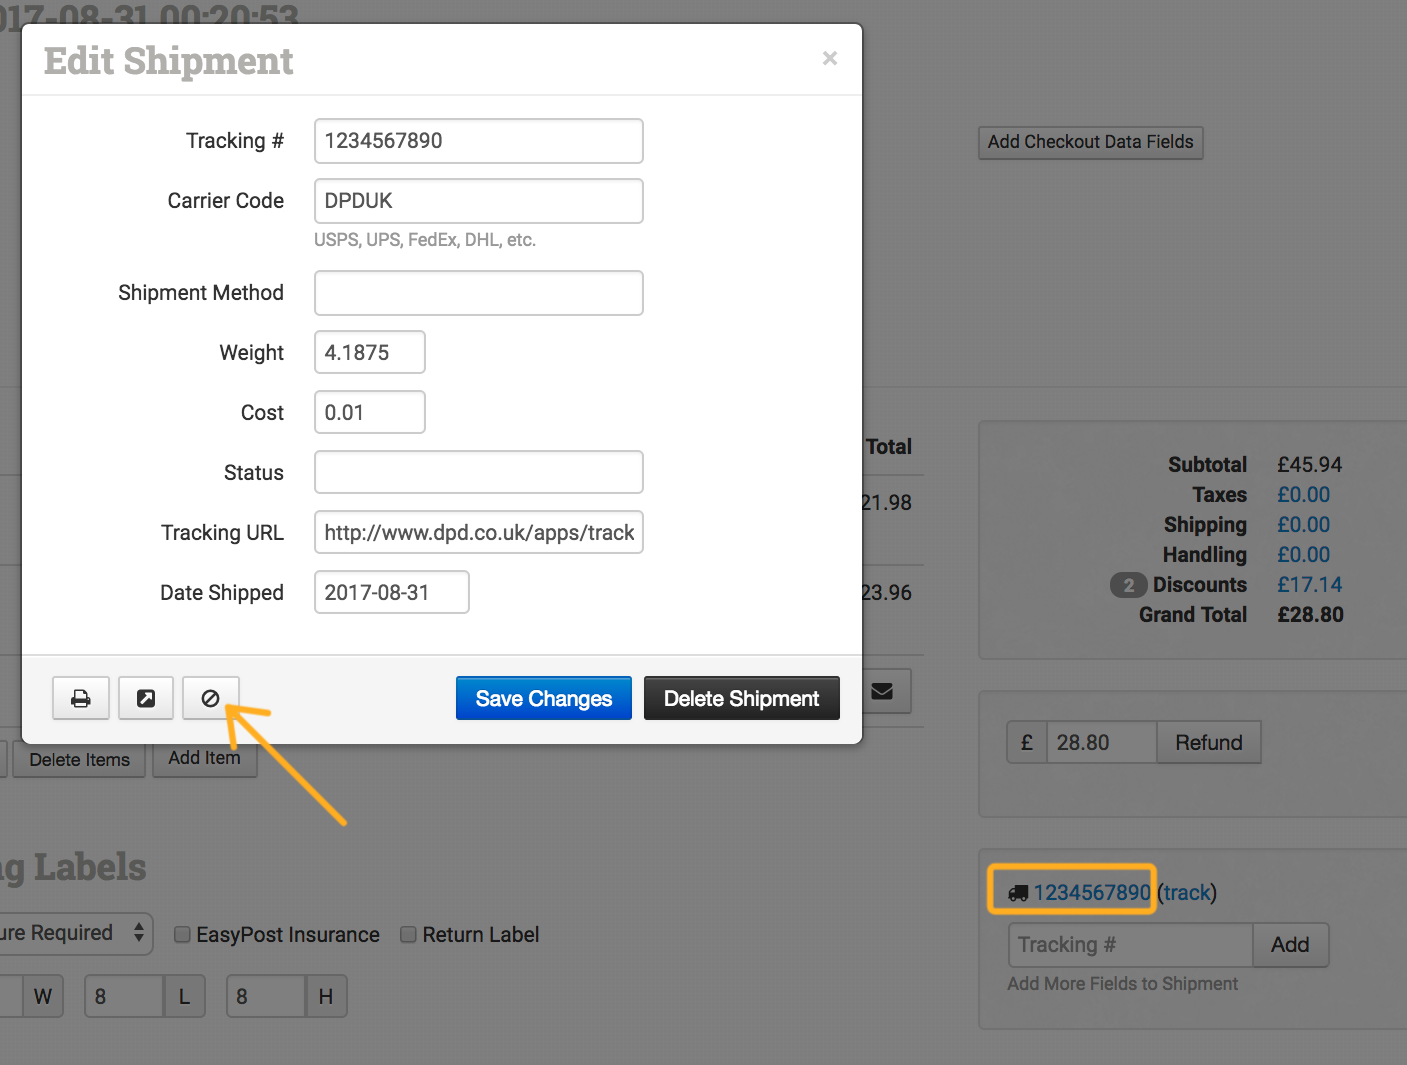The height and width of the screenshot is (1065, 1407).
Task: Edit the Tracking # field in dialog
Action: (x=479, y=141)
